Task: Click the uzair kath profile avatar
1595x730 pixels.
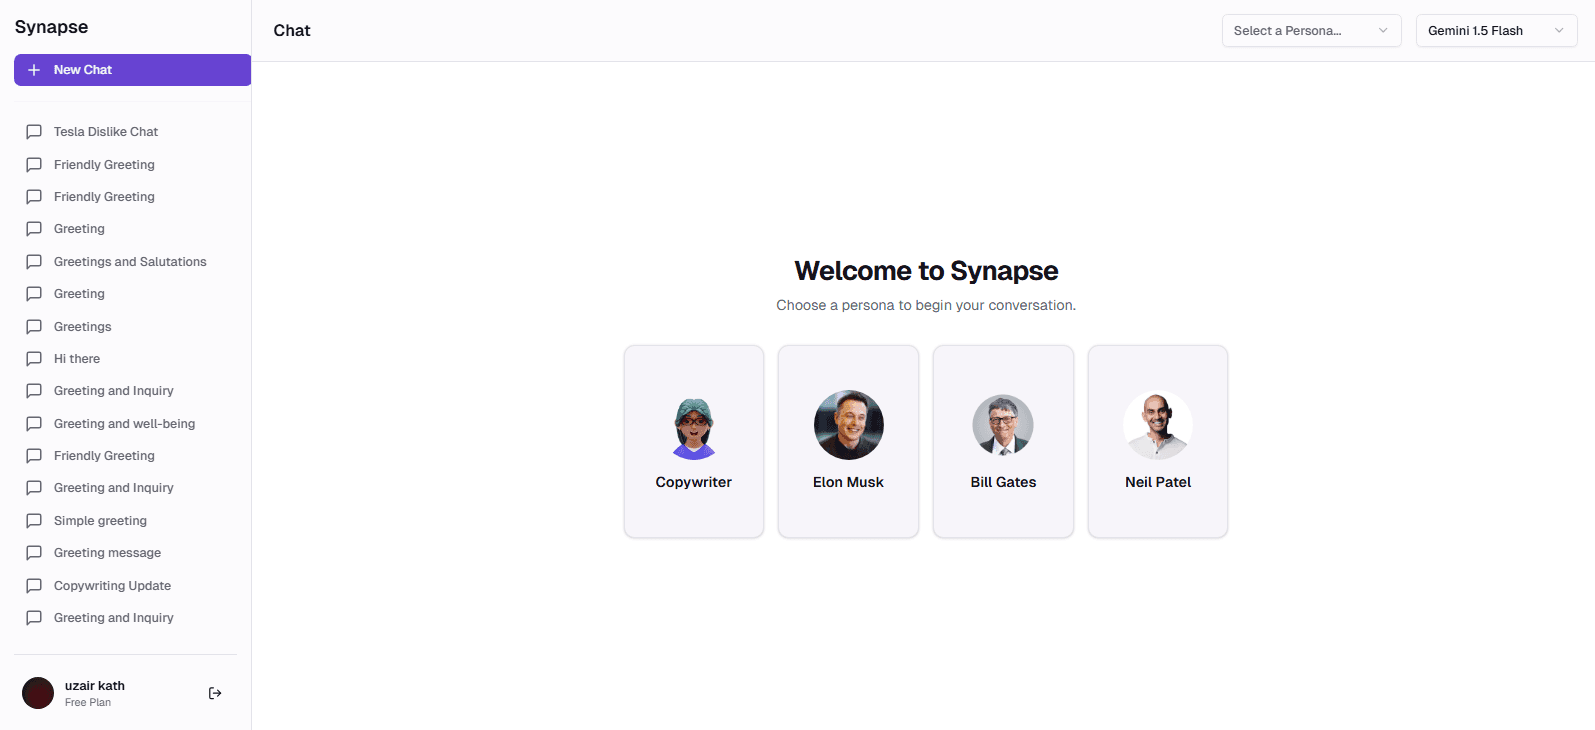Action: (x=38, y=693)
